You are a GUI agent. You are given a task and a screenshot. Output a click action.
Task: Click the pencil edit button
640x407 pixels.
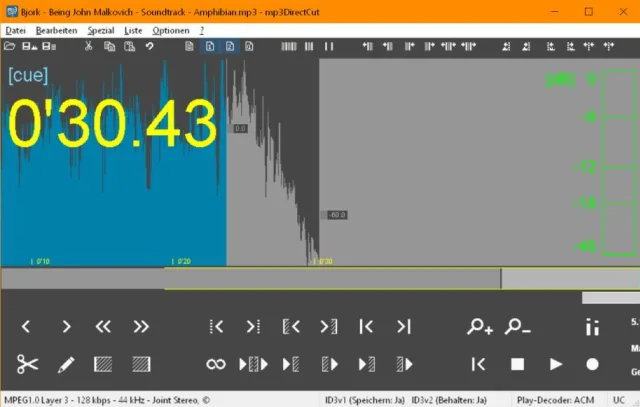66,364
